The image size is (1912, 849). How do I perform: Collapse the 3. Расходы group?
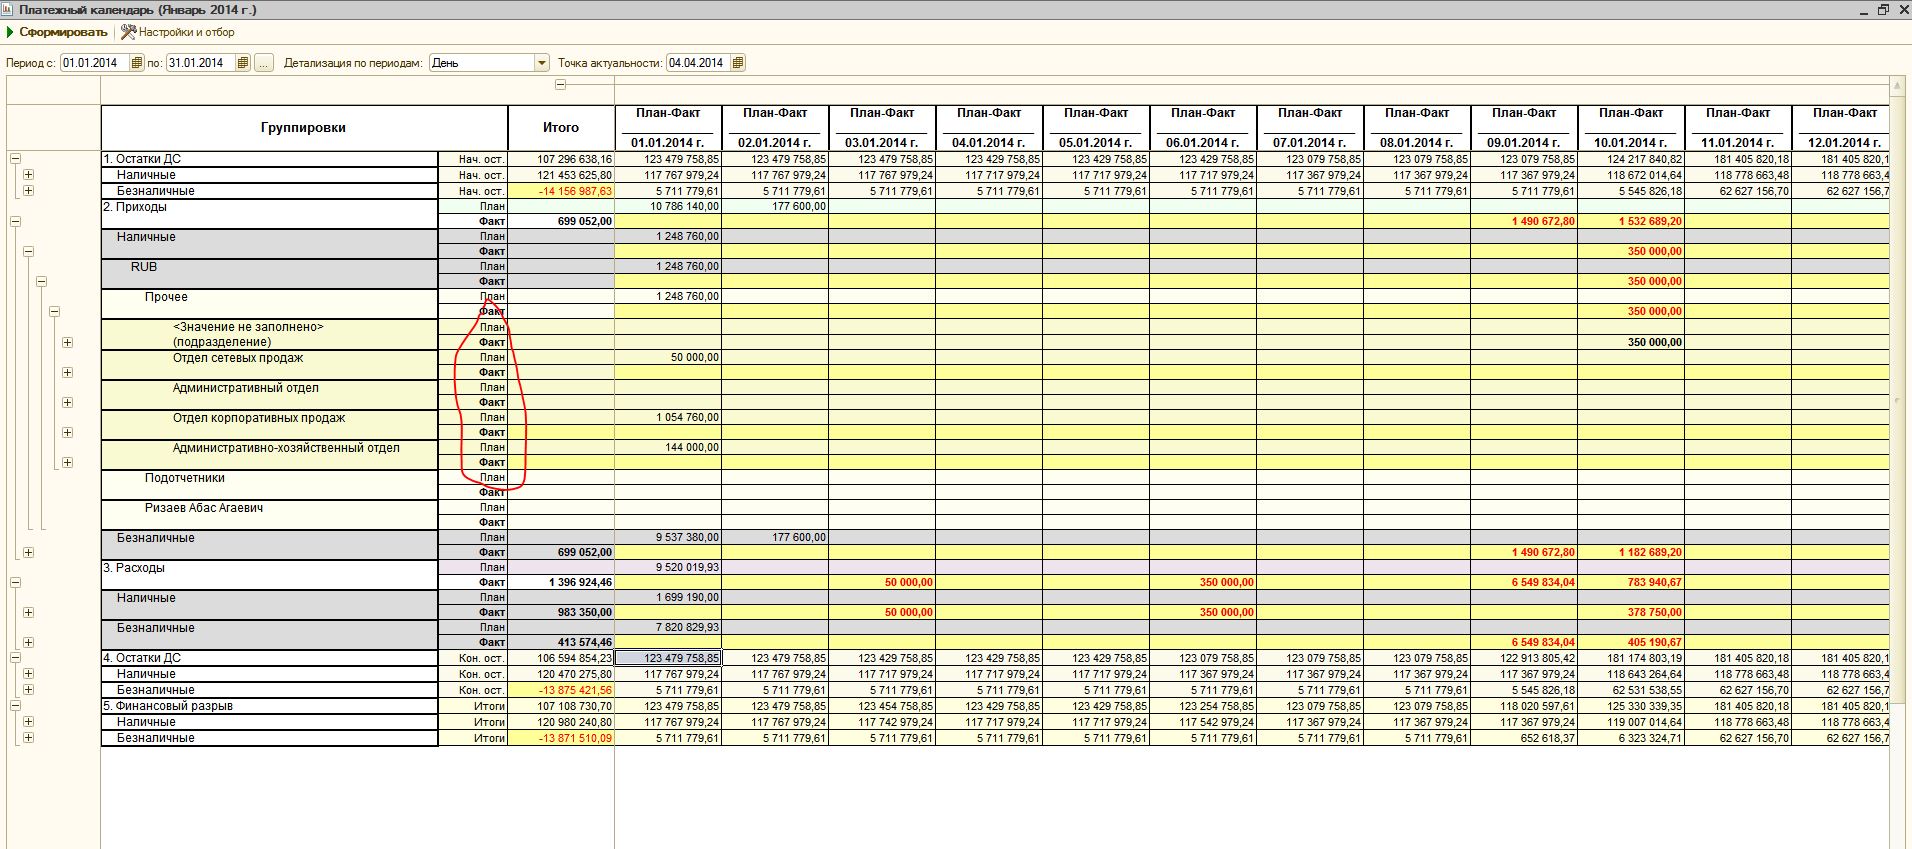[x=15, y=582]
